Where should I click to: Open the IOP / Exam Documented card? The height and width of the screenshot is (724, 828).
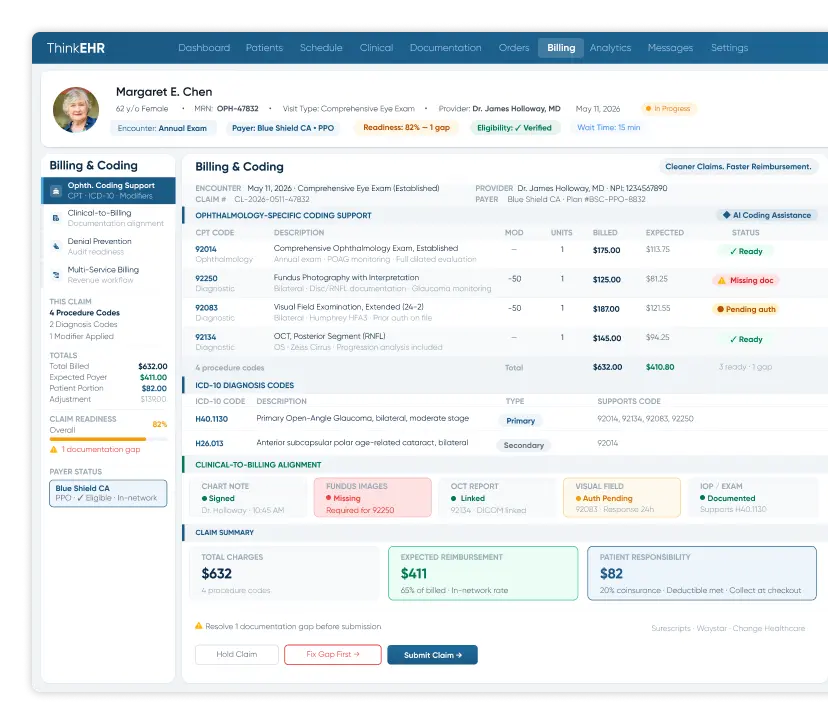point(751,498)
